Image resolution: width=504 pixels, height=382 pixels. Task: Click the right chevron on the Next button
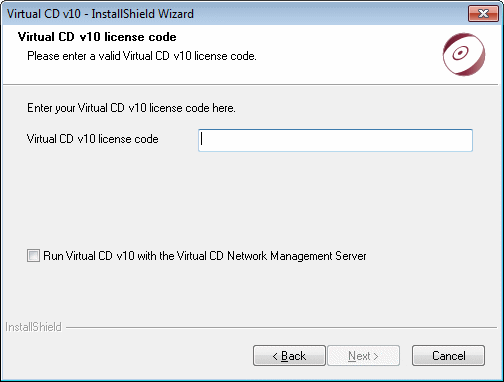pos(376,356)
